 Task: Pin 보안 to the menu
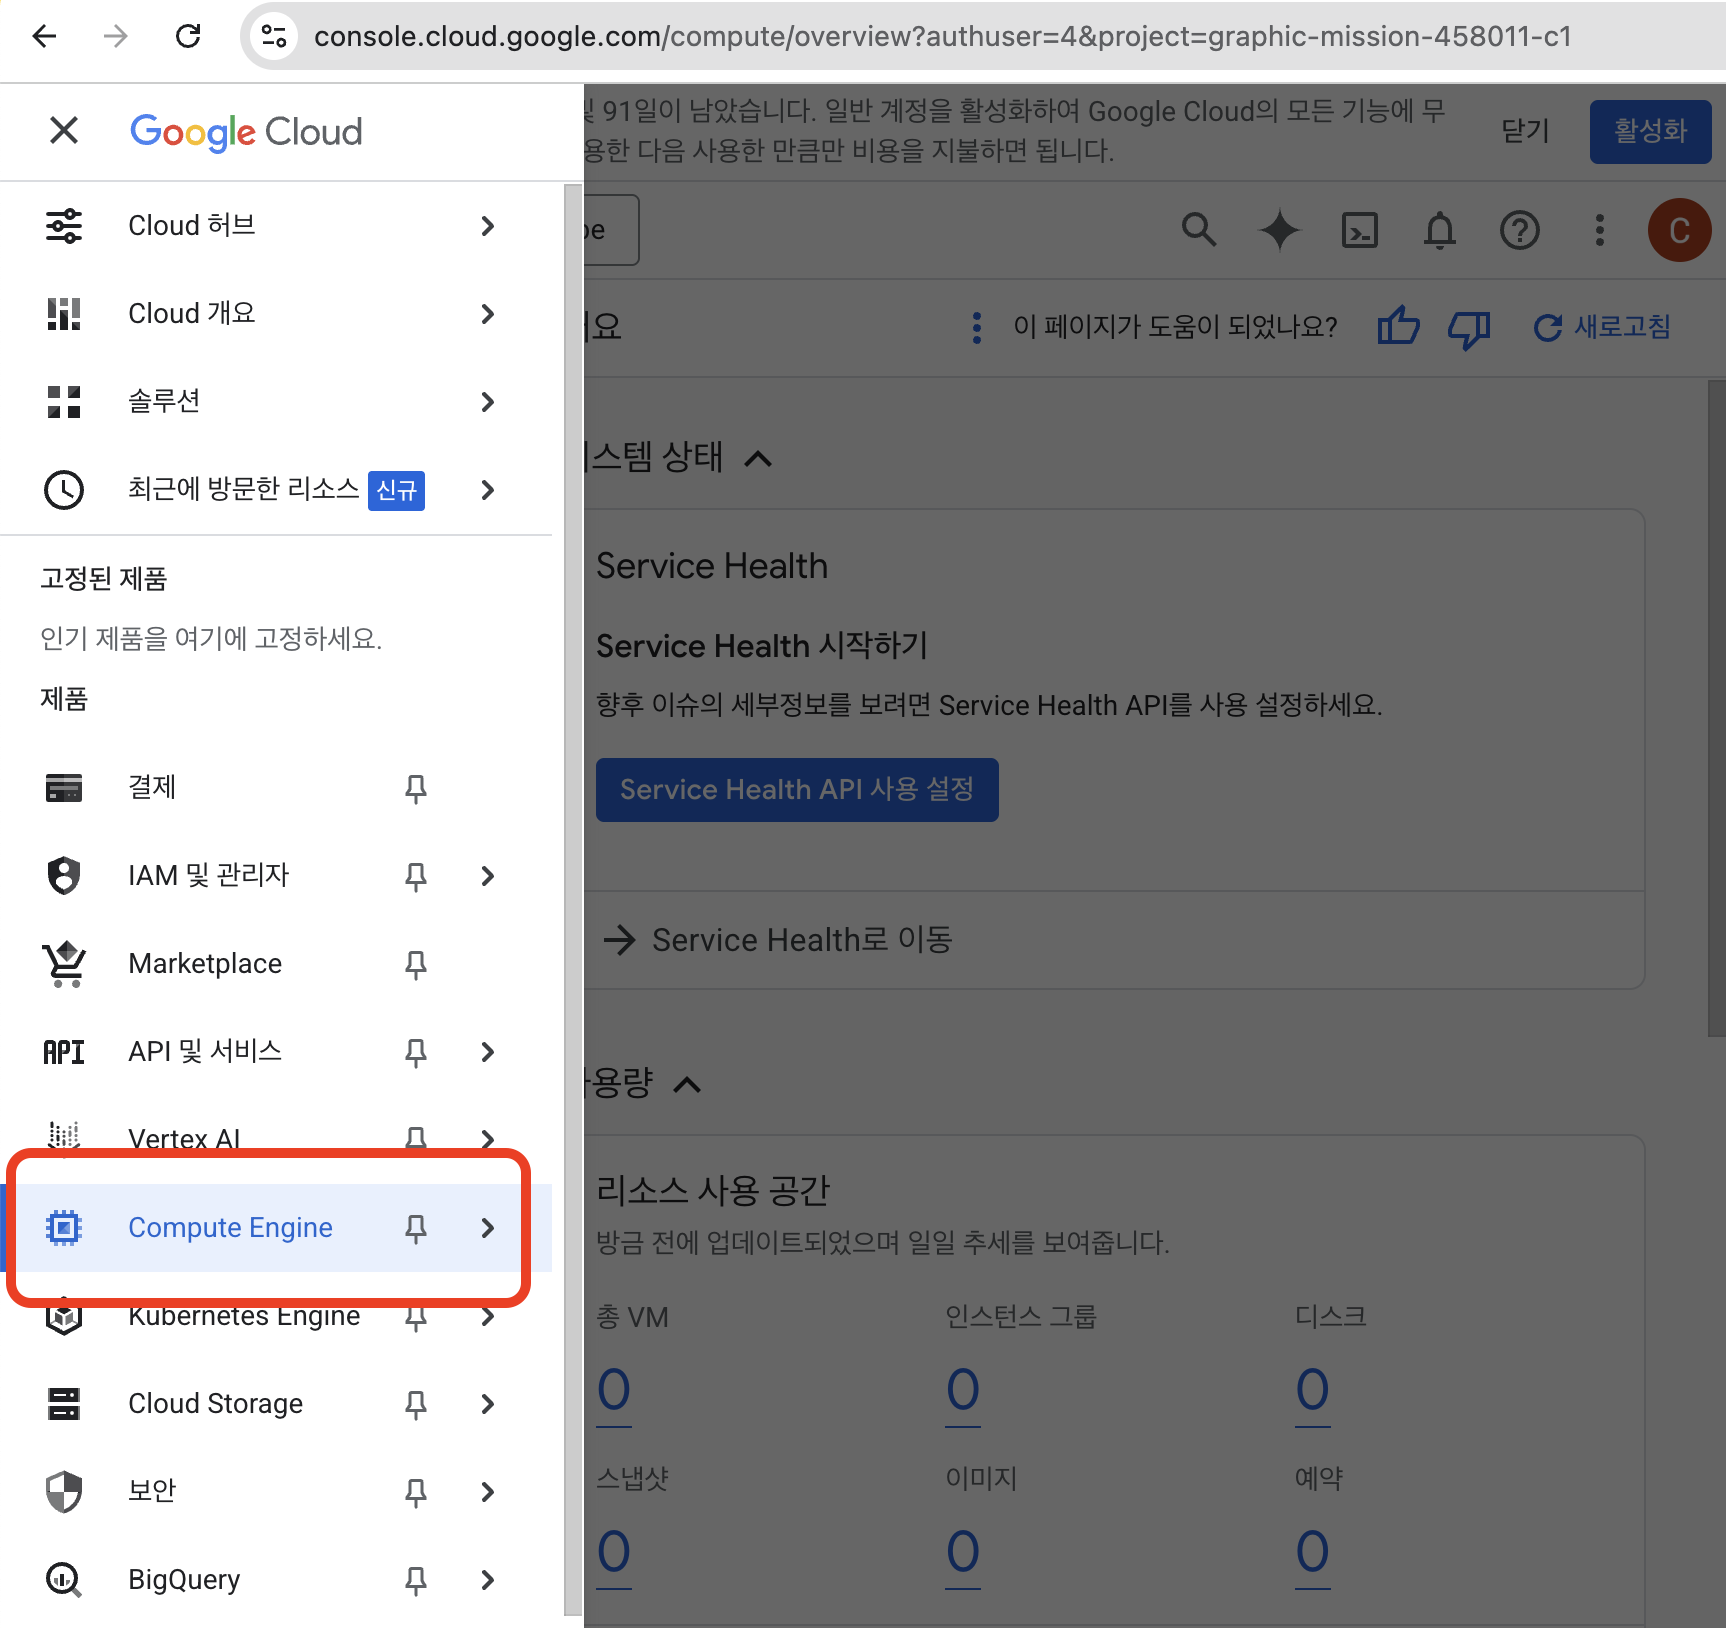(x=416, y=1493)
